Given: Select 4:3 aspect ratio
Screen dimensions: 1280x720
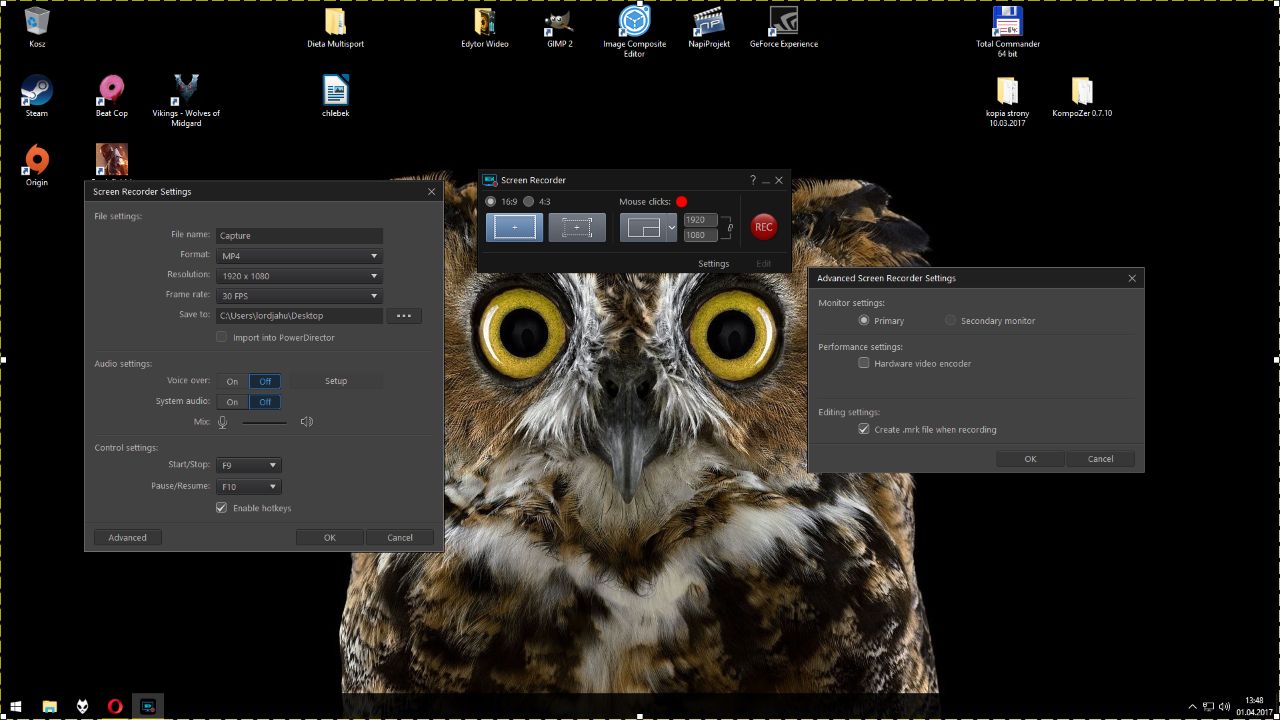Looking at the screenshot, I should (x=529, y=202).
